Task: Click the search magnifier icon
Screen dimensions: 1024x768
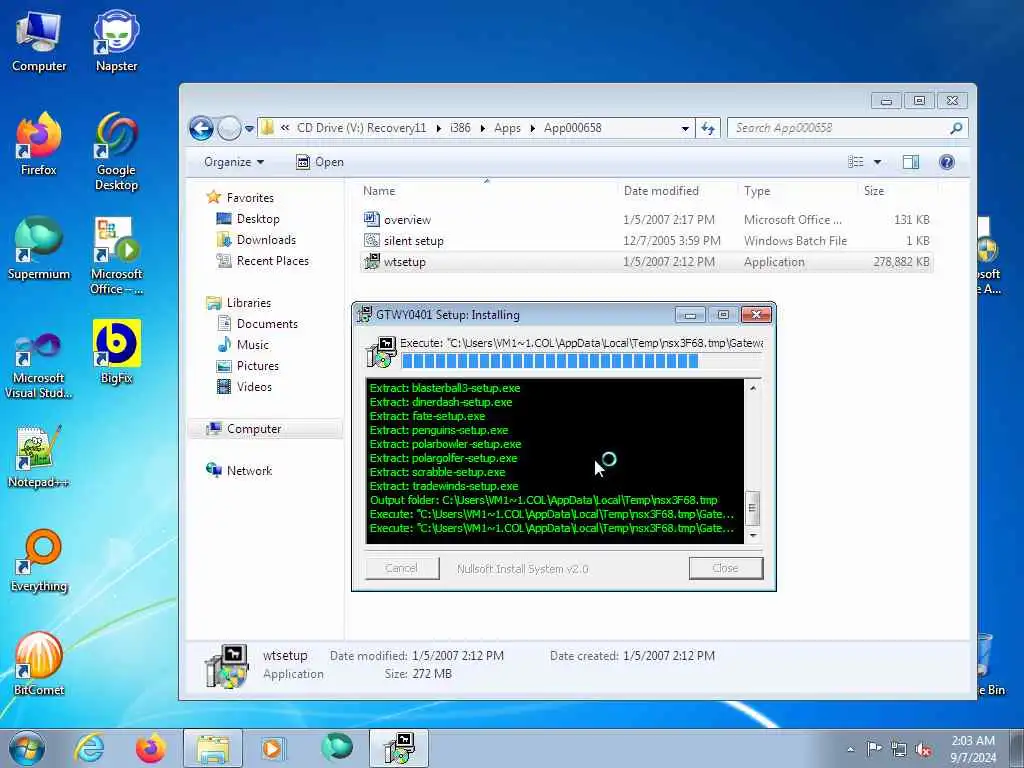Action: 956,128
